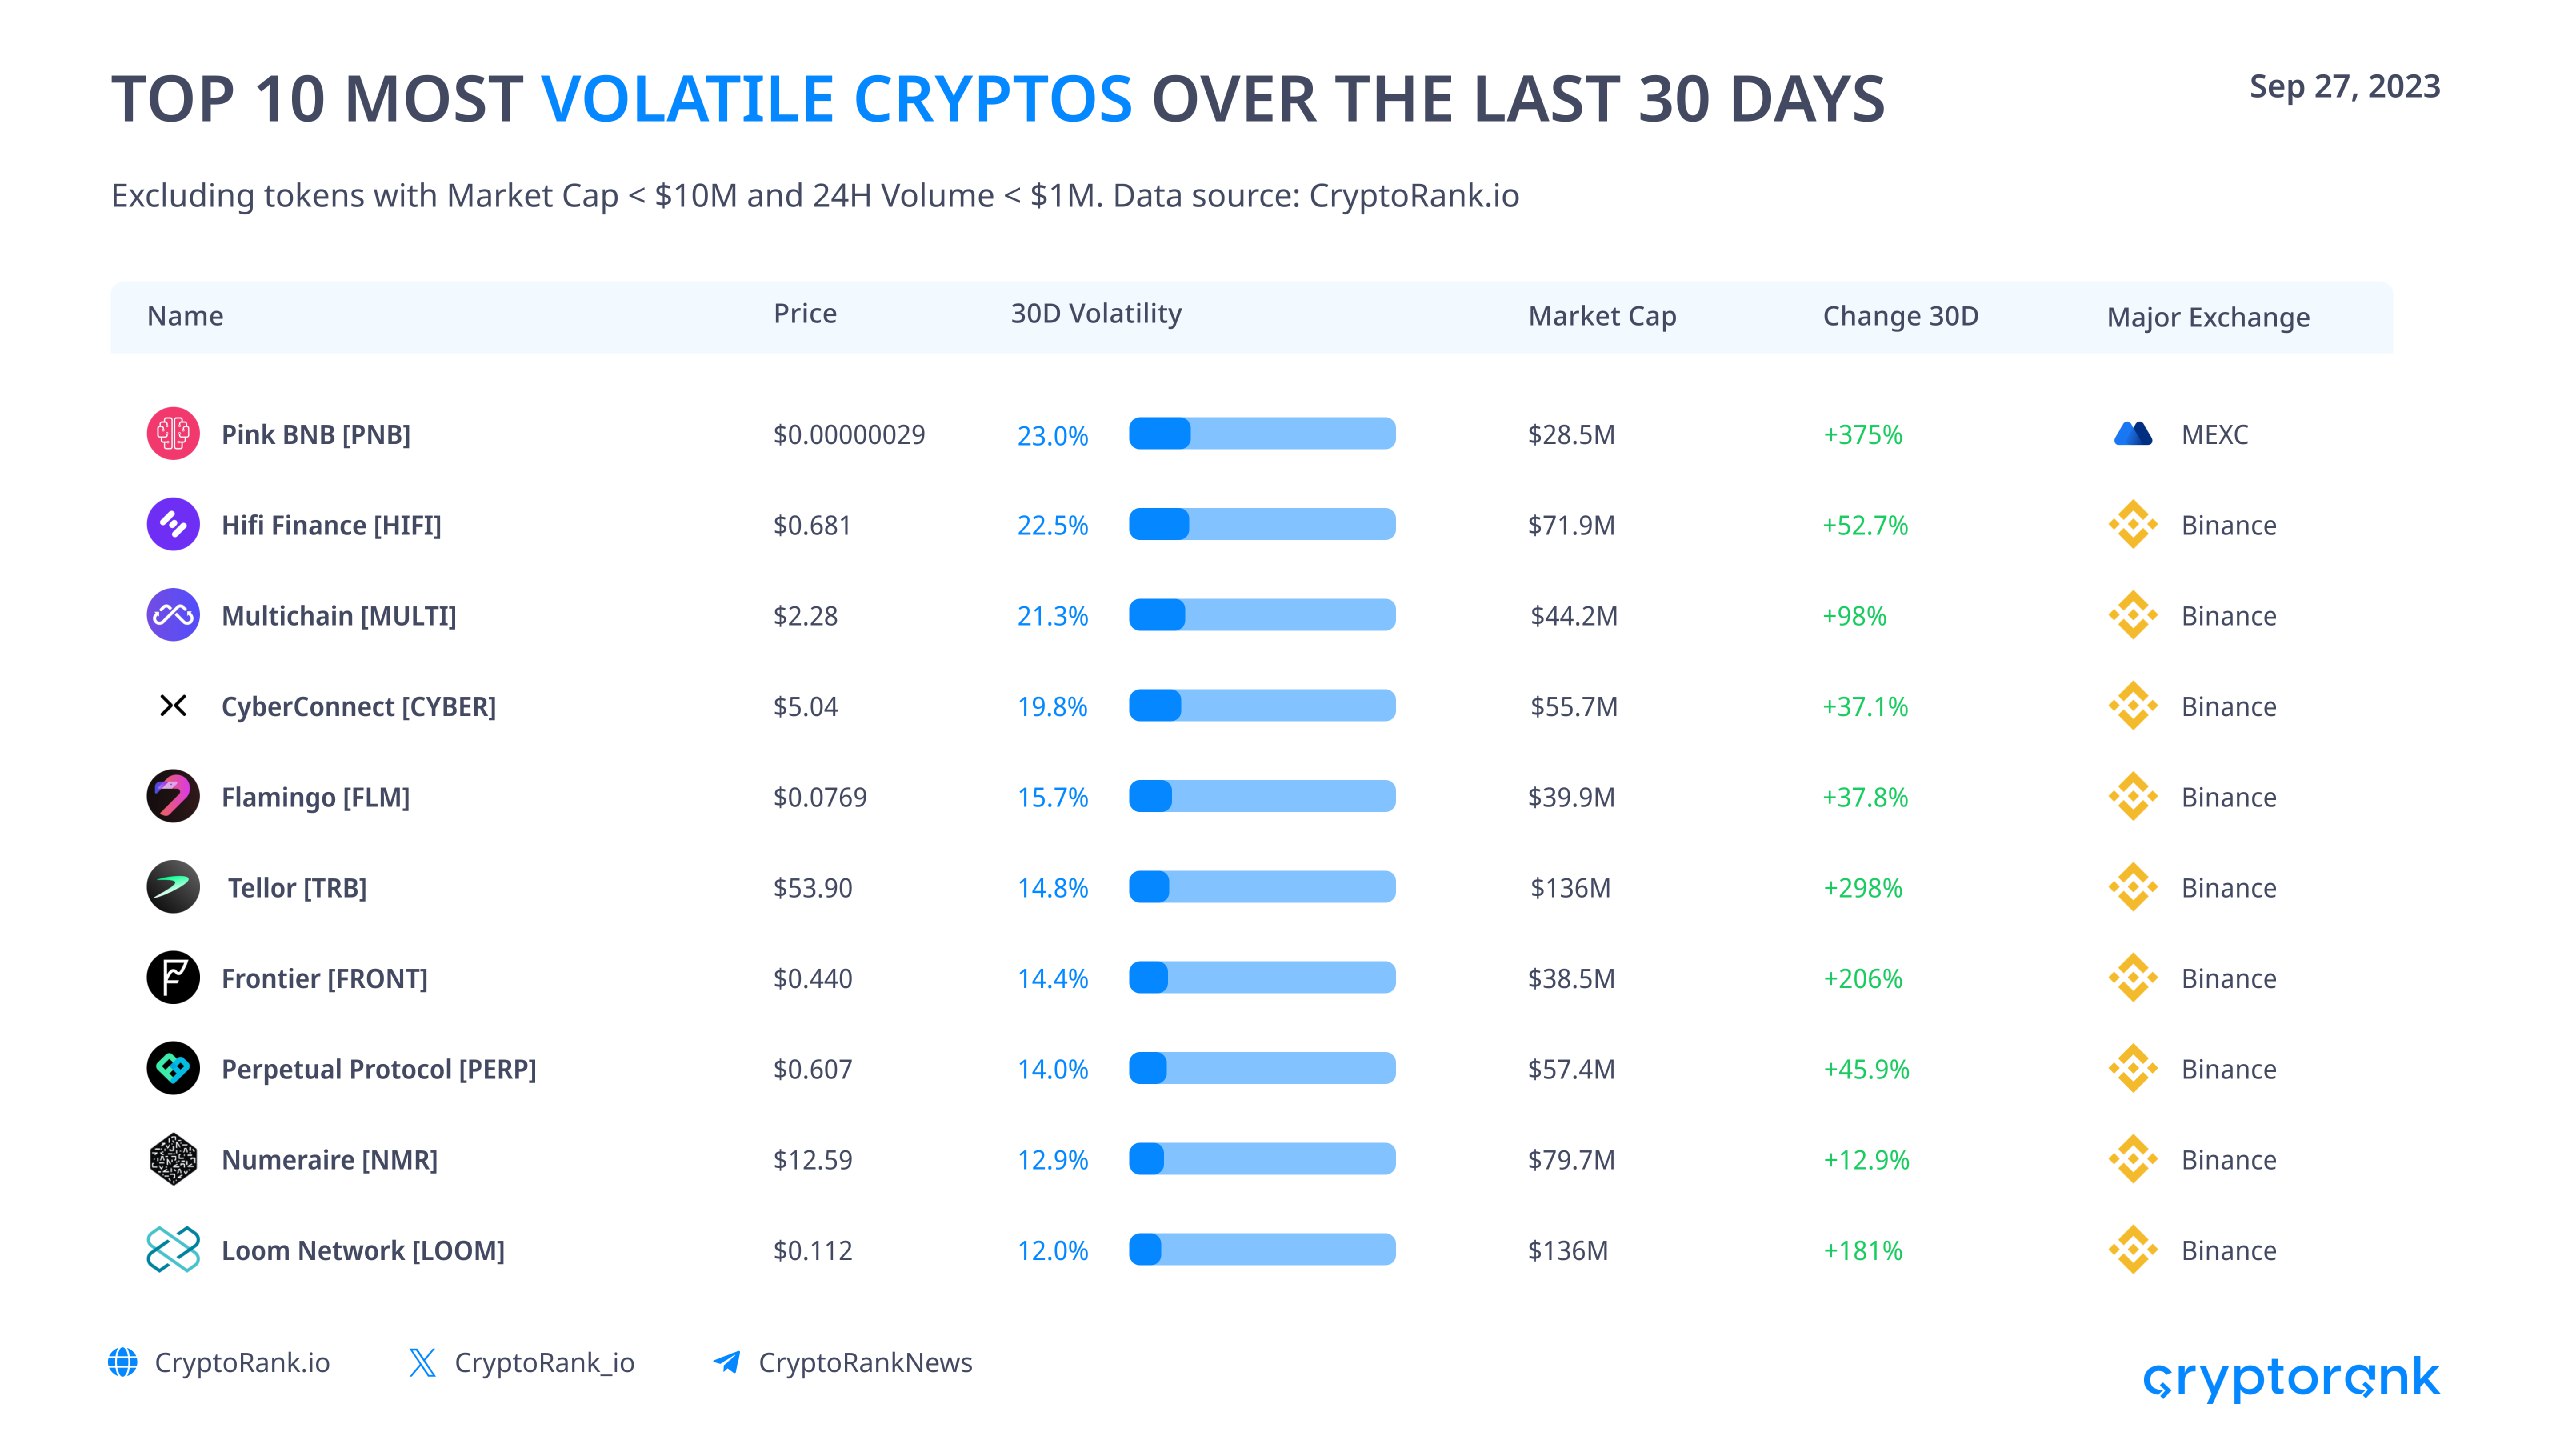The image size is (2560, 1440).
Task: Click the Frontier coin logo
Action: [x=173, y=977]
